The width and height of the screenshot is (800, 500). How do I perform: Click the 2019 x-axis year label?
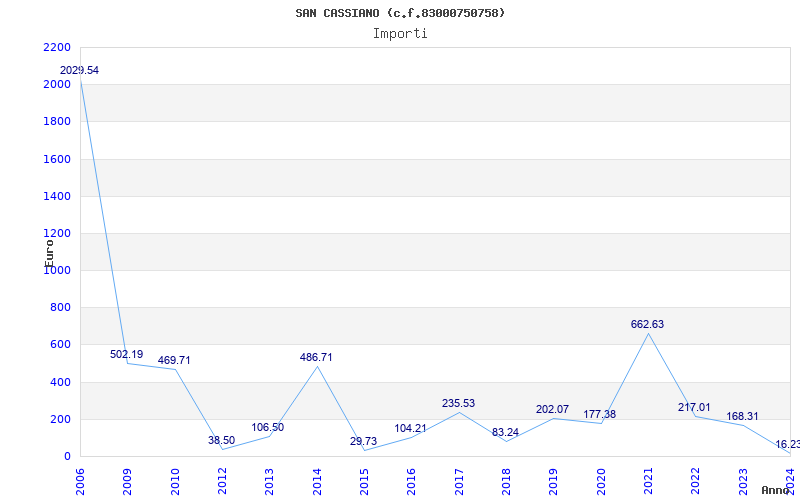pyautogui.click(x=553, y=481)
